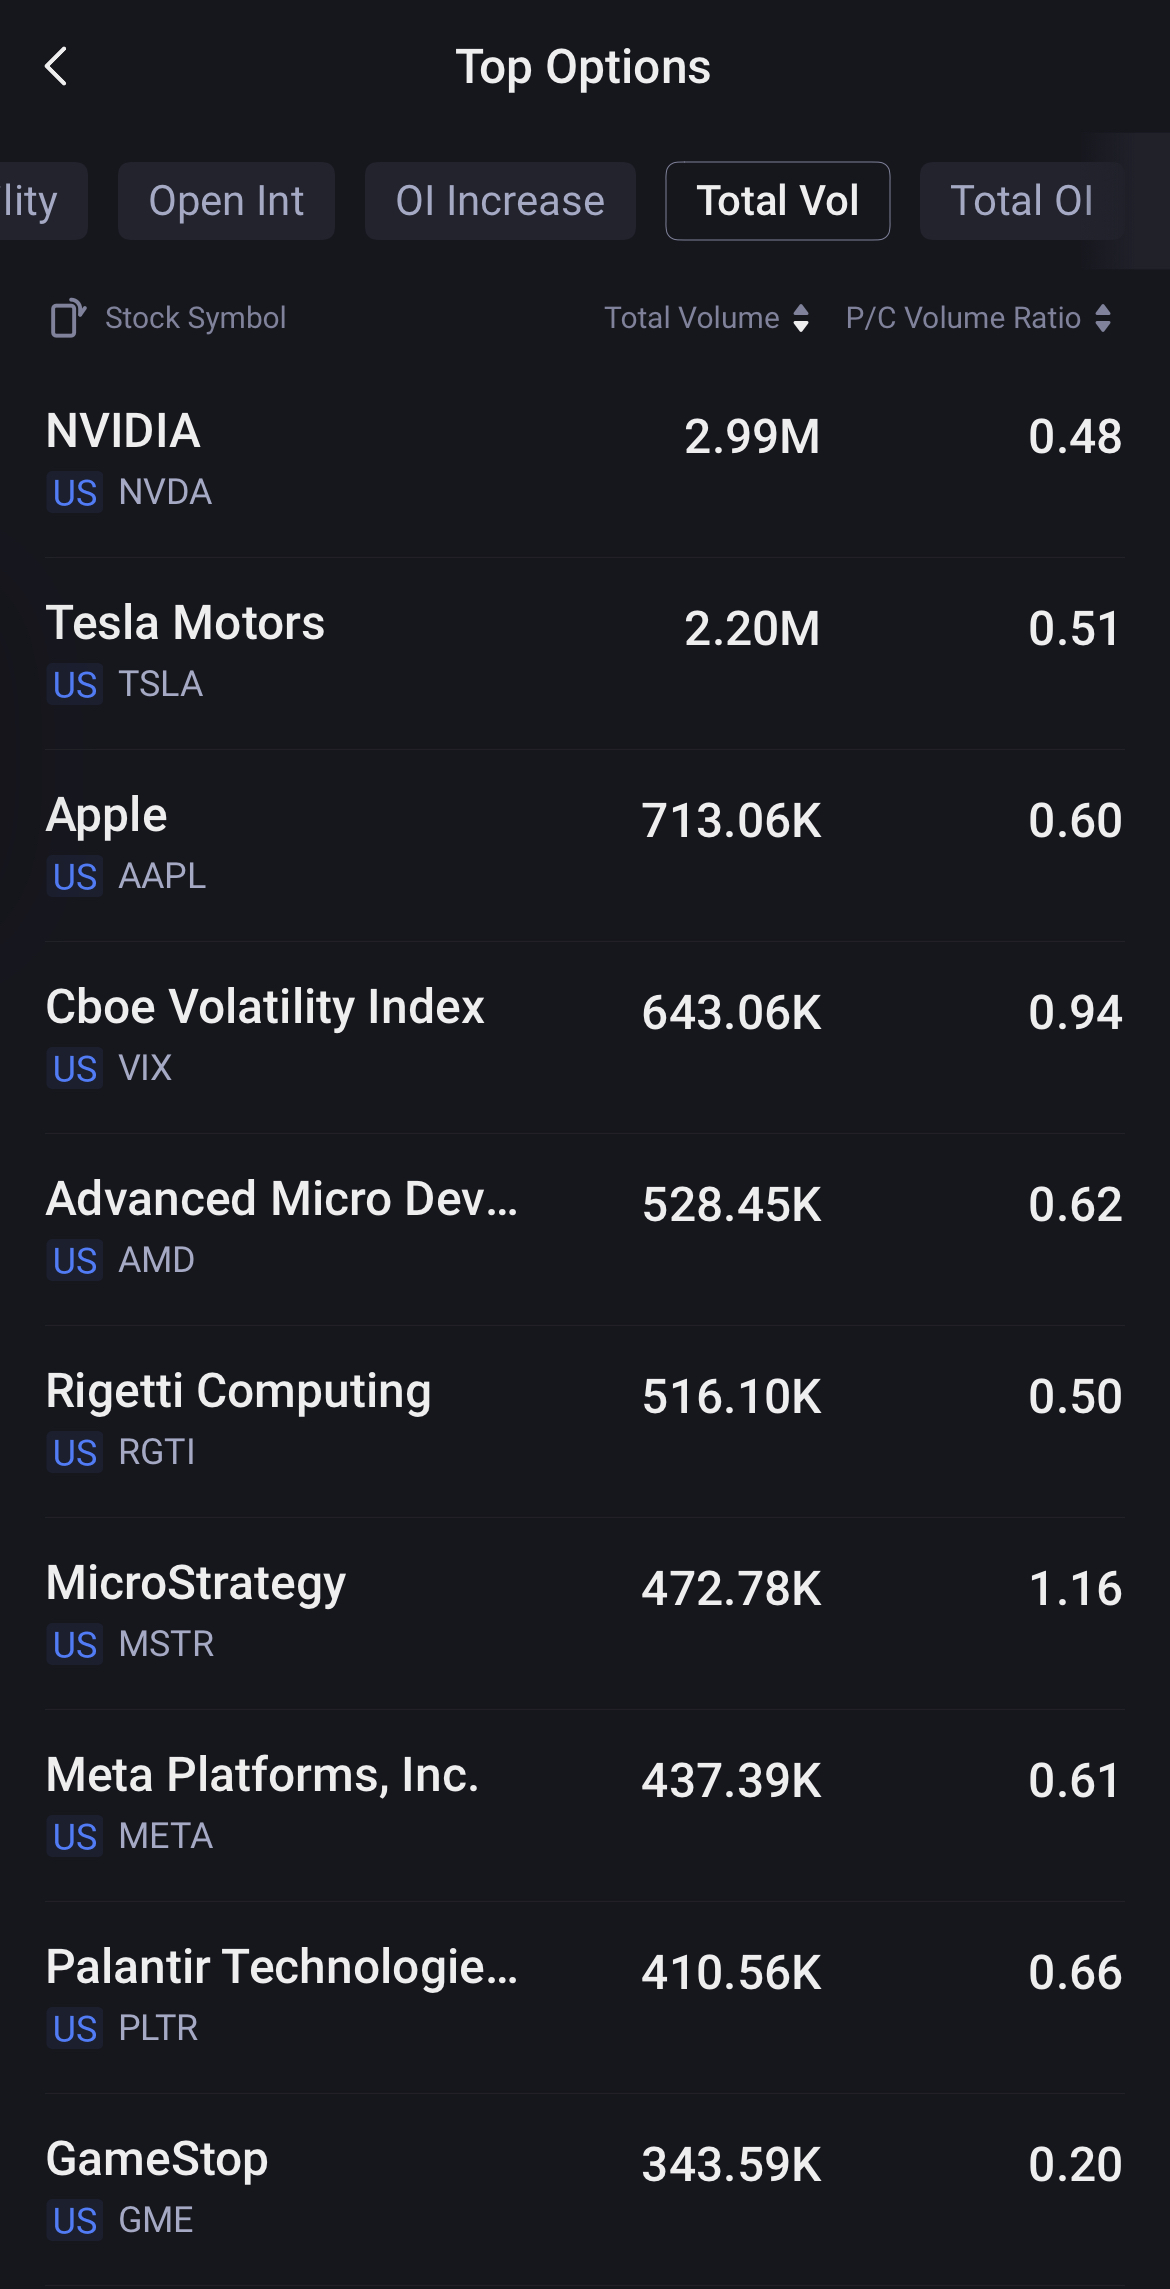Screen dimensions: 1170x2289
Task: Select Palantir Technologies PLTR row
Action: pyautogui.click(x=584, y=1996)
